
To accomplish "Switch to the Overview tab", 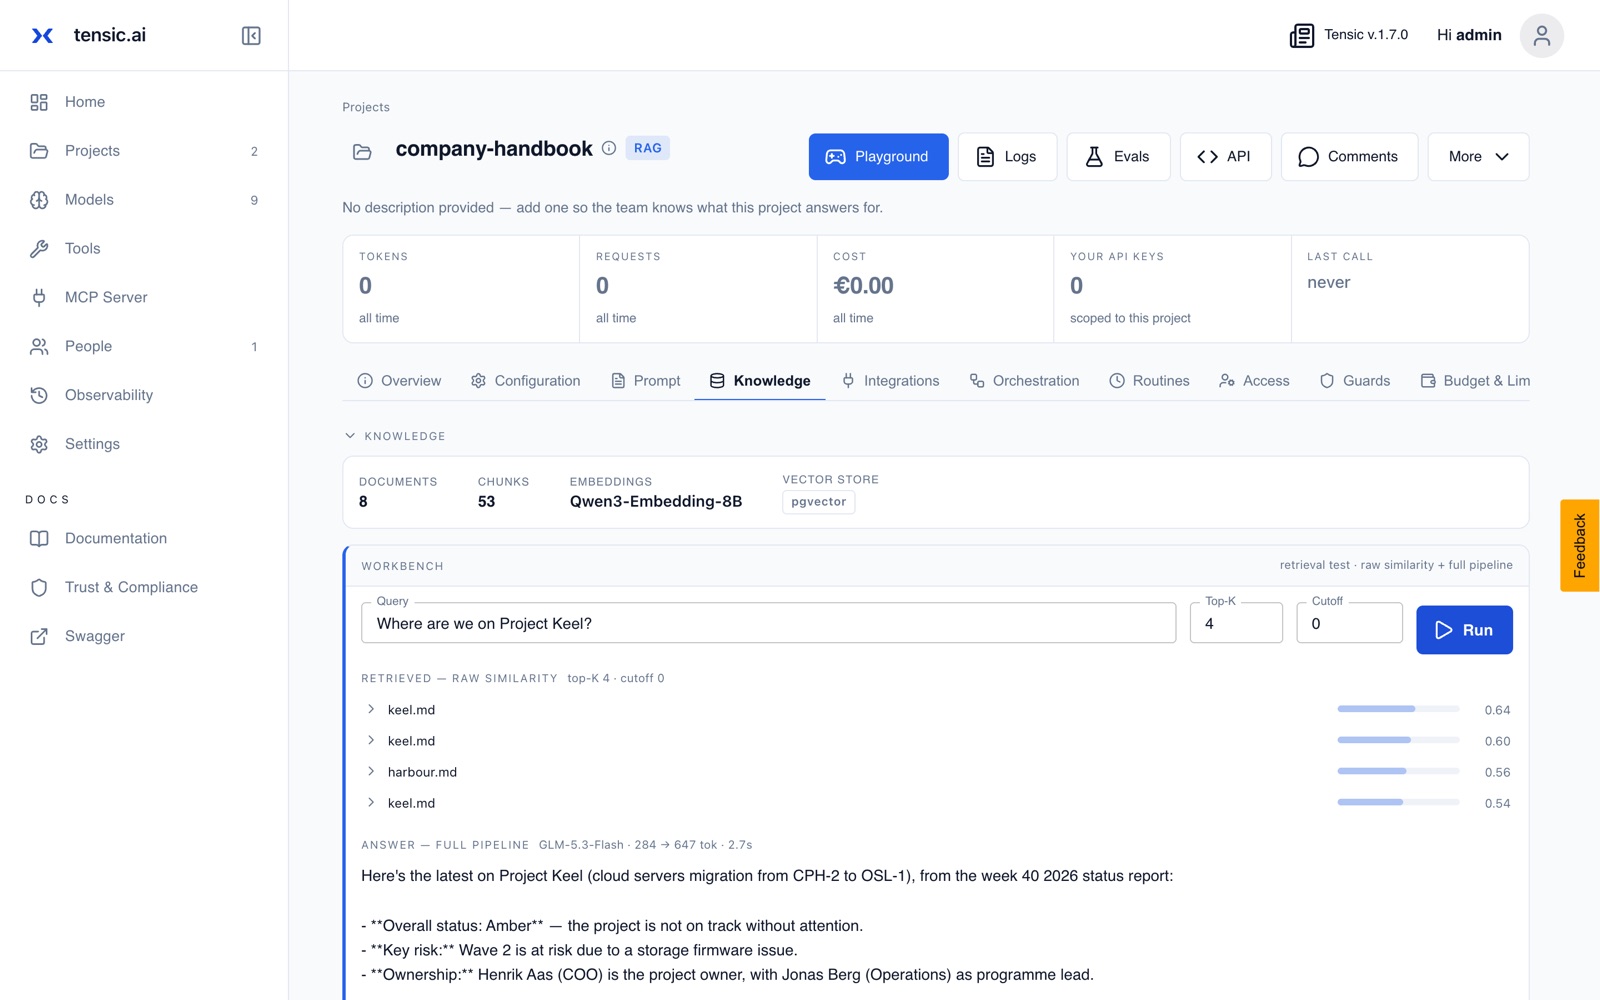I will point(399,381).
